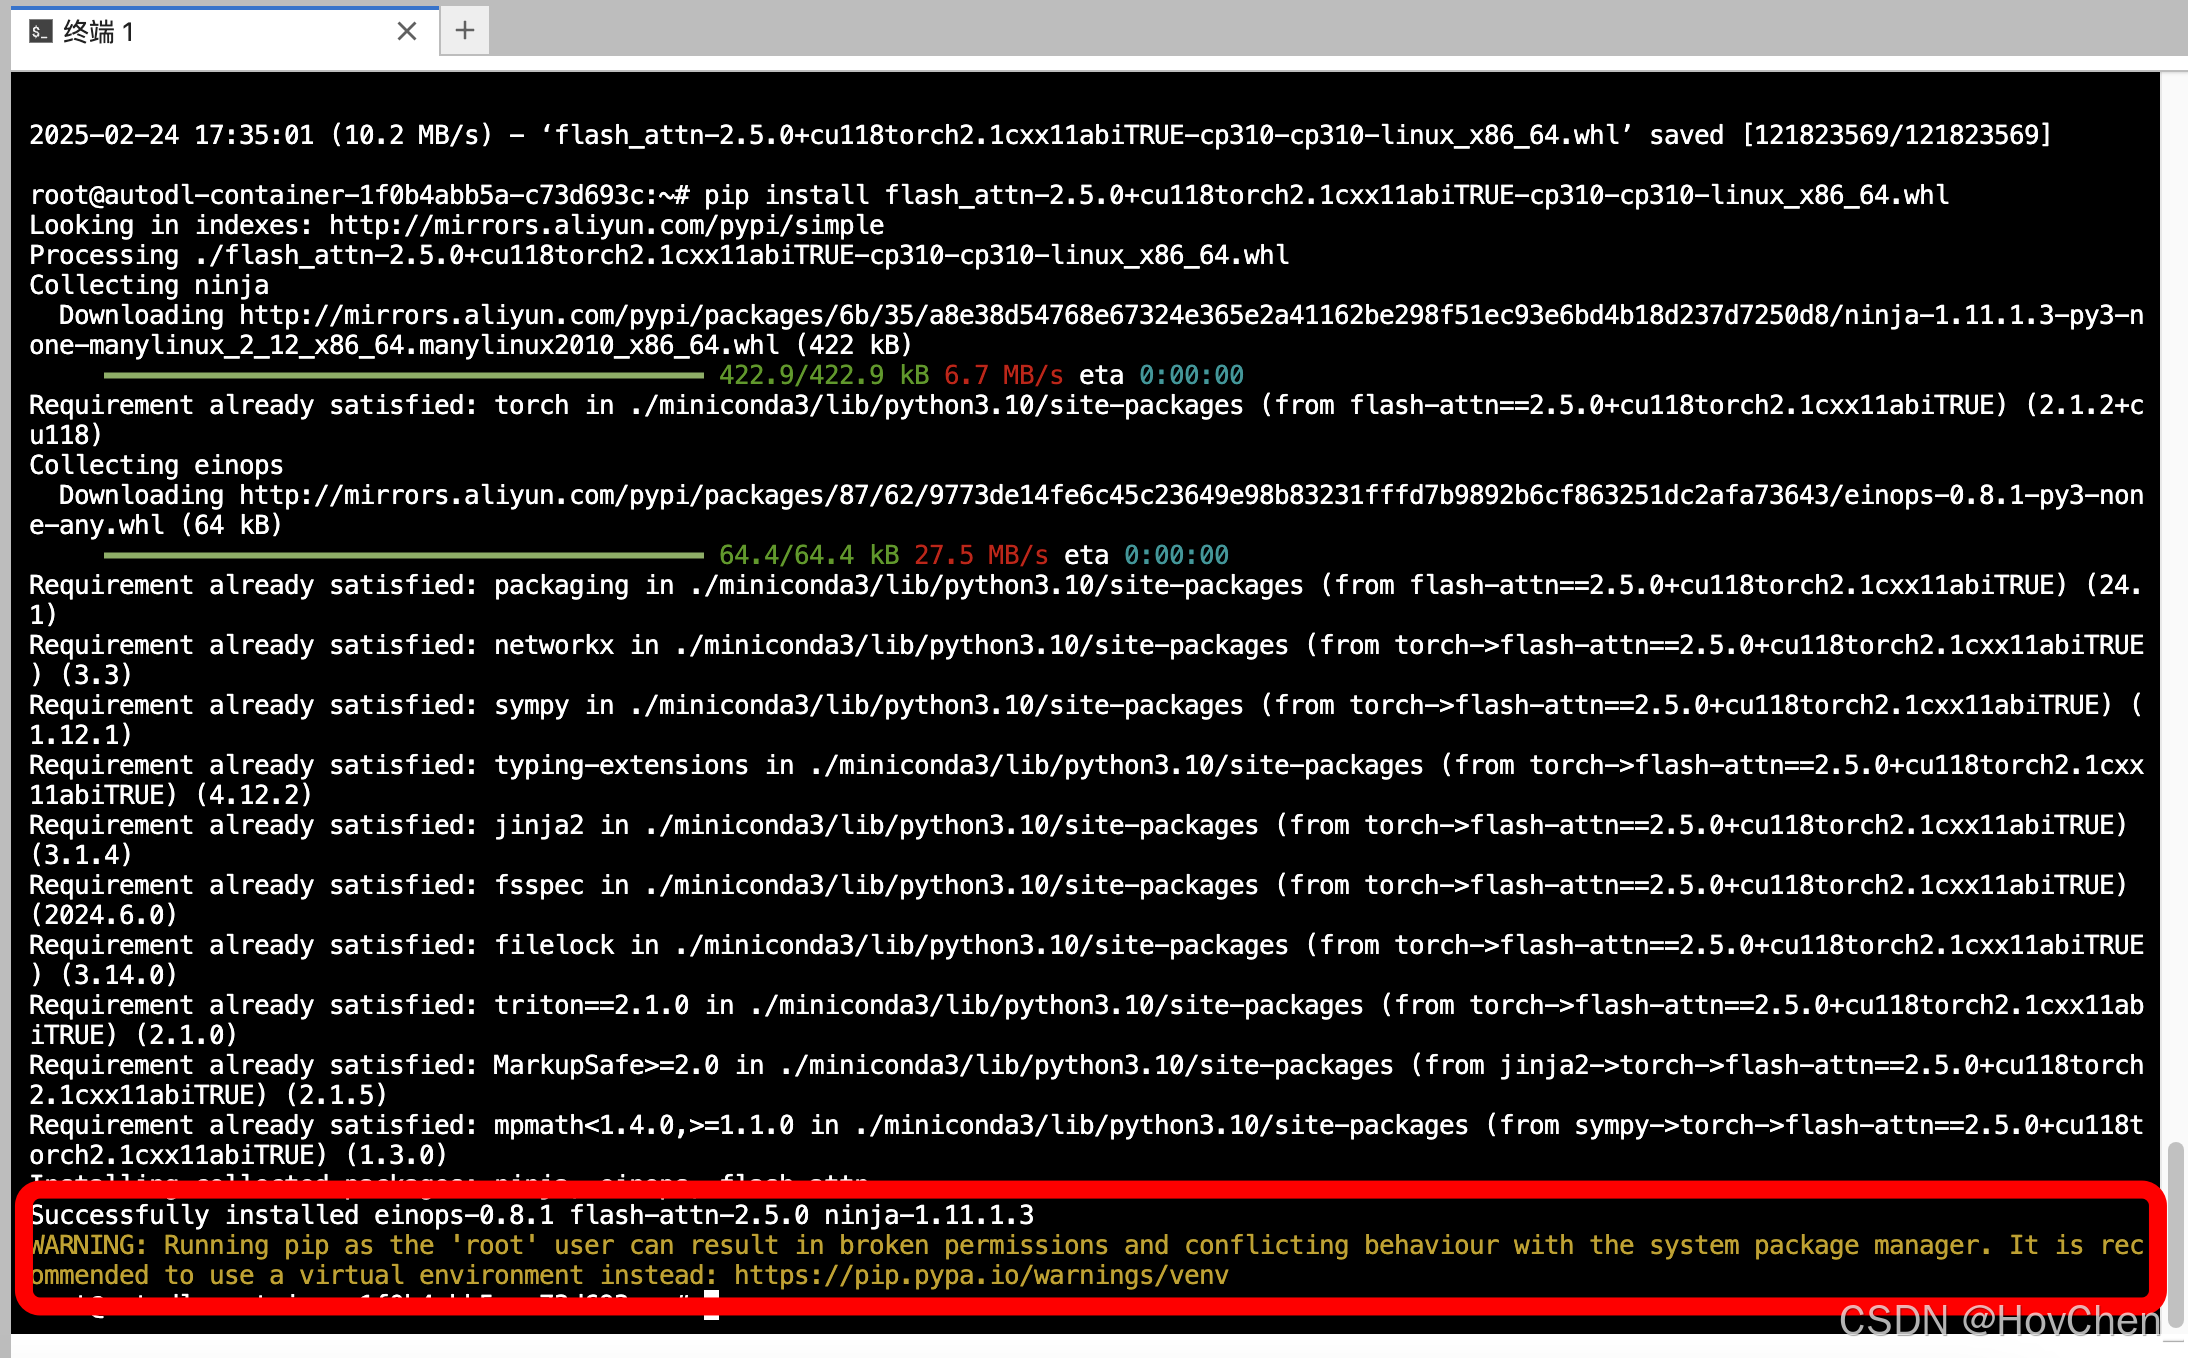Click the Collecting ninja output line

coord(149,286)
